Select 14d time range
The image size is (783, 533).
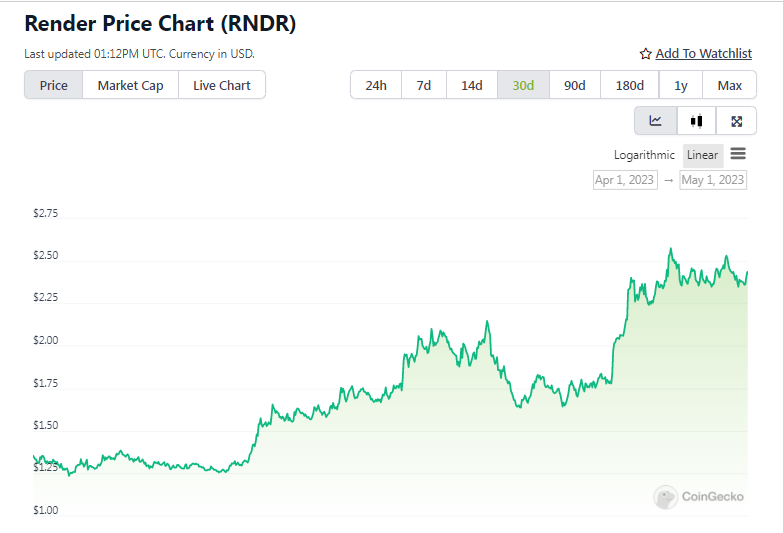tap(472, 85)
